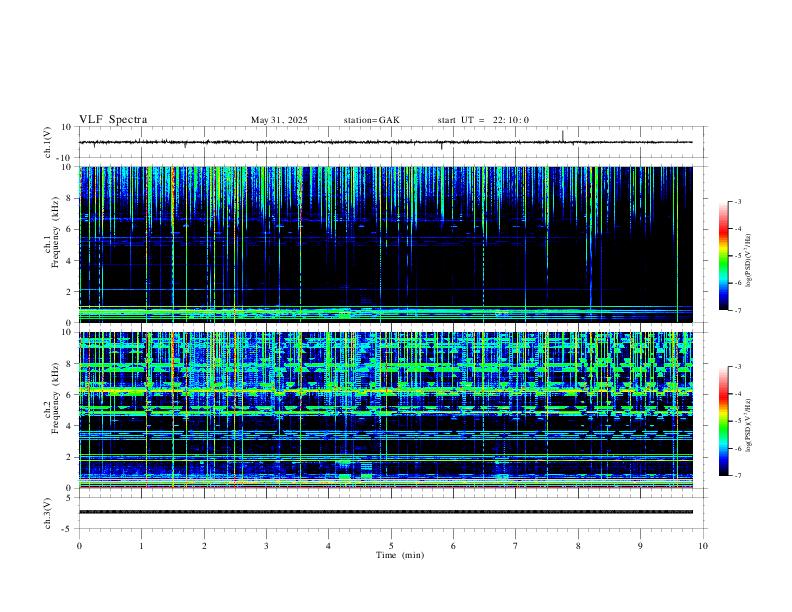The width and height of the screenshot is (792, 612).
Task: Click the "ch.3(V)" waveform axis label
Action: [48, 513]
